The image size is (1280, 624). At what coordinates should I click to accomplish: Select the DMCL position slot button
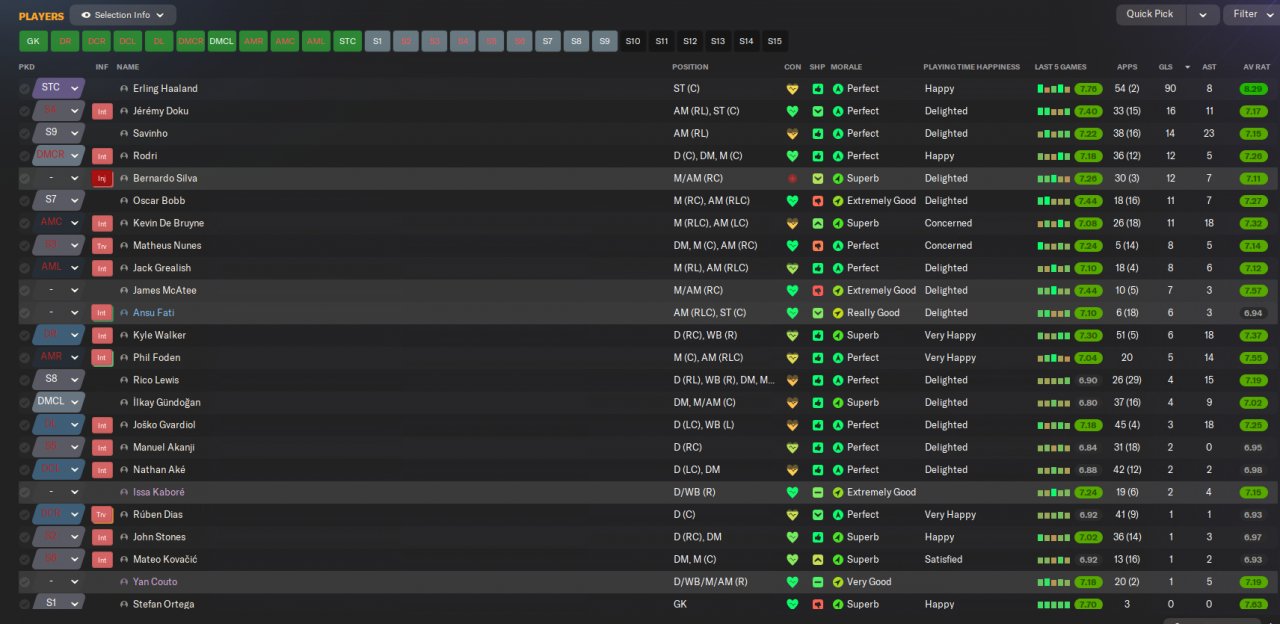pos(222,41)
